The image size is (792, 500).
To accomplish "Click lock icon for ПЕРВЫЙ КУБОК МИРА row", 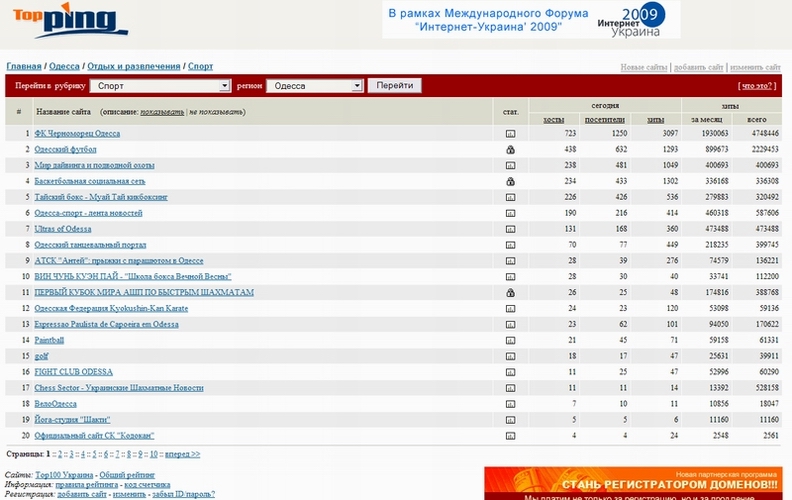I will [510, 293].
